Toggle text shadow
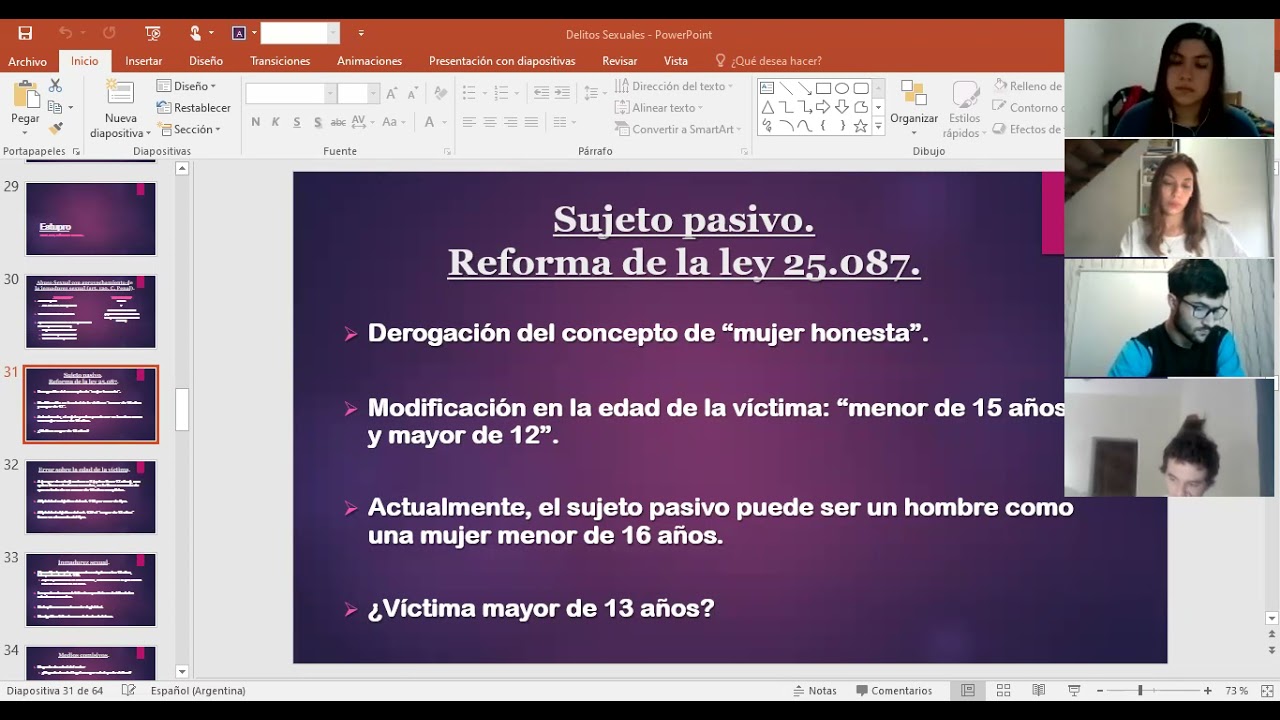The height and width of the screenshot is (720, 1280). pyautogui.click(x=318, y=122)
